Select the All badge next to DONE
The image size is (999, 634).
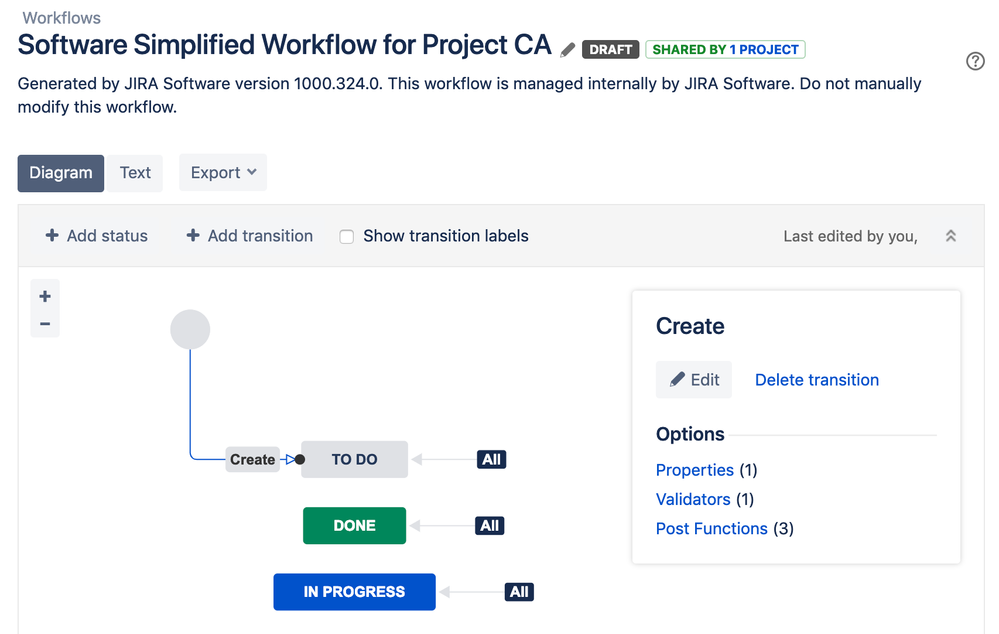[x=489, y=526]
